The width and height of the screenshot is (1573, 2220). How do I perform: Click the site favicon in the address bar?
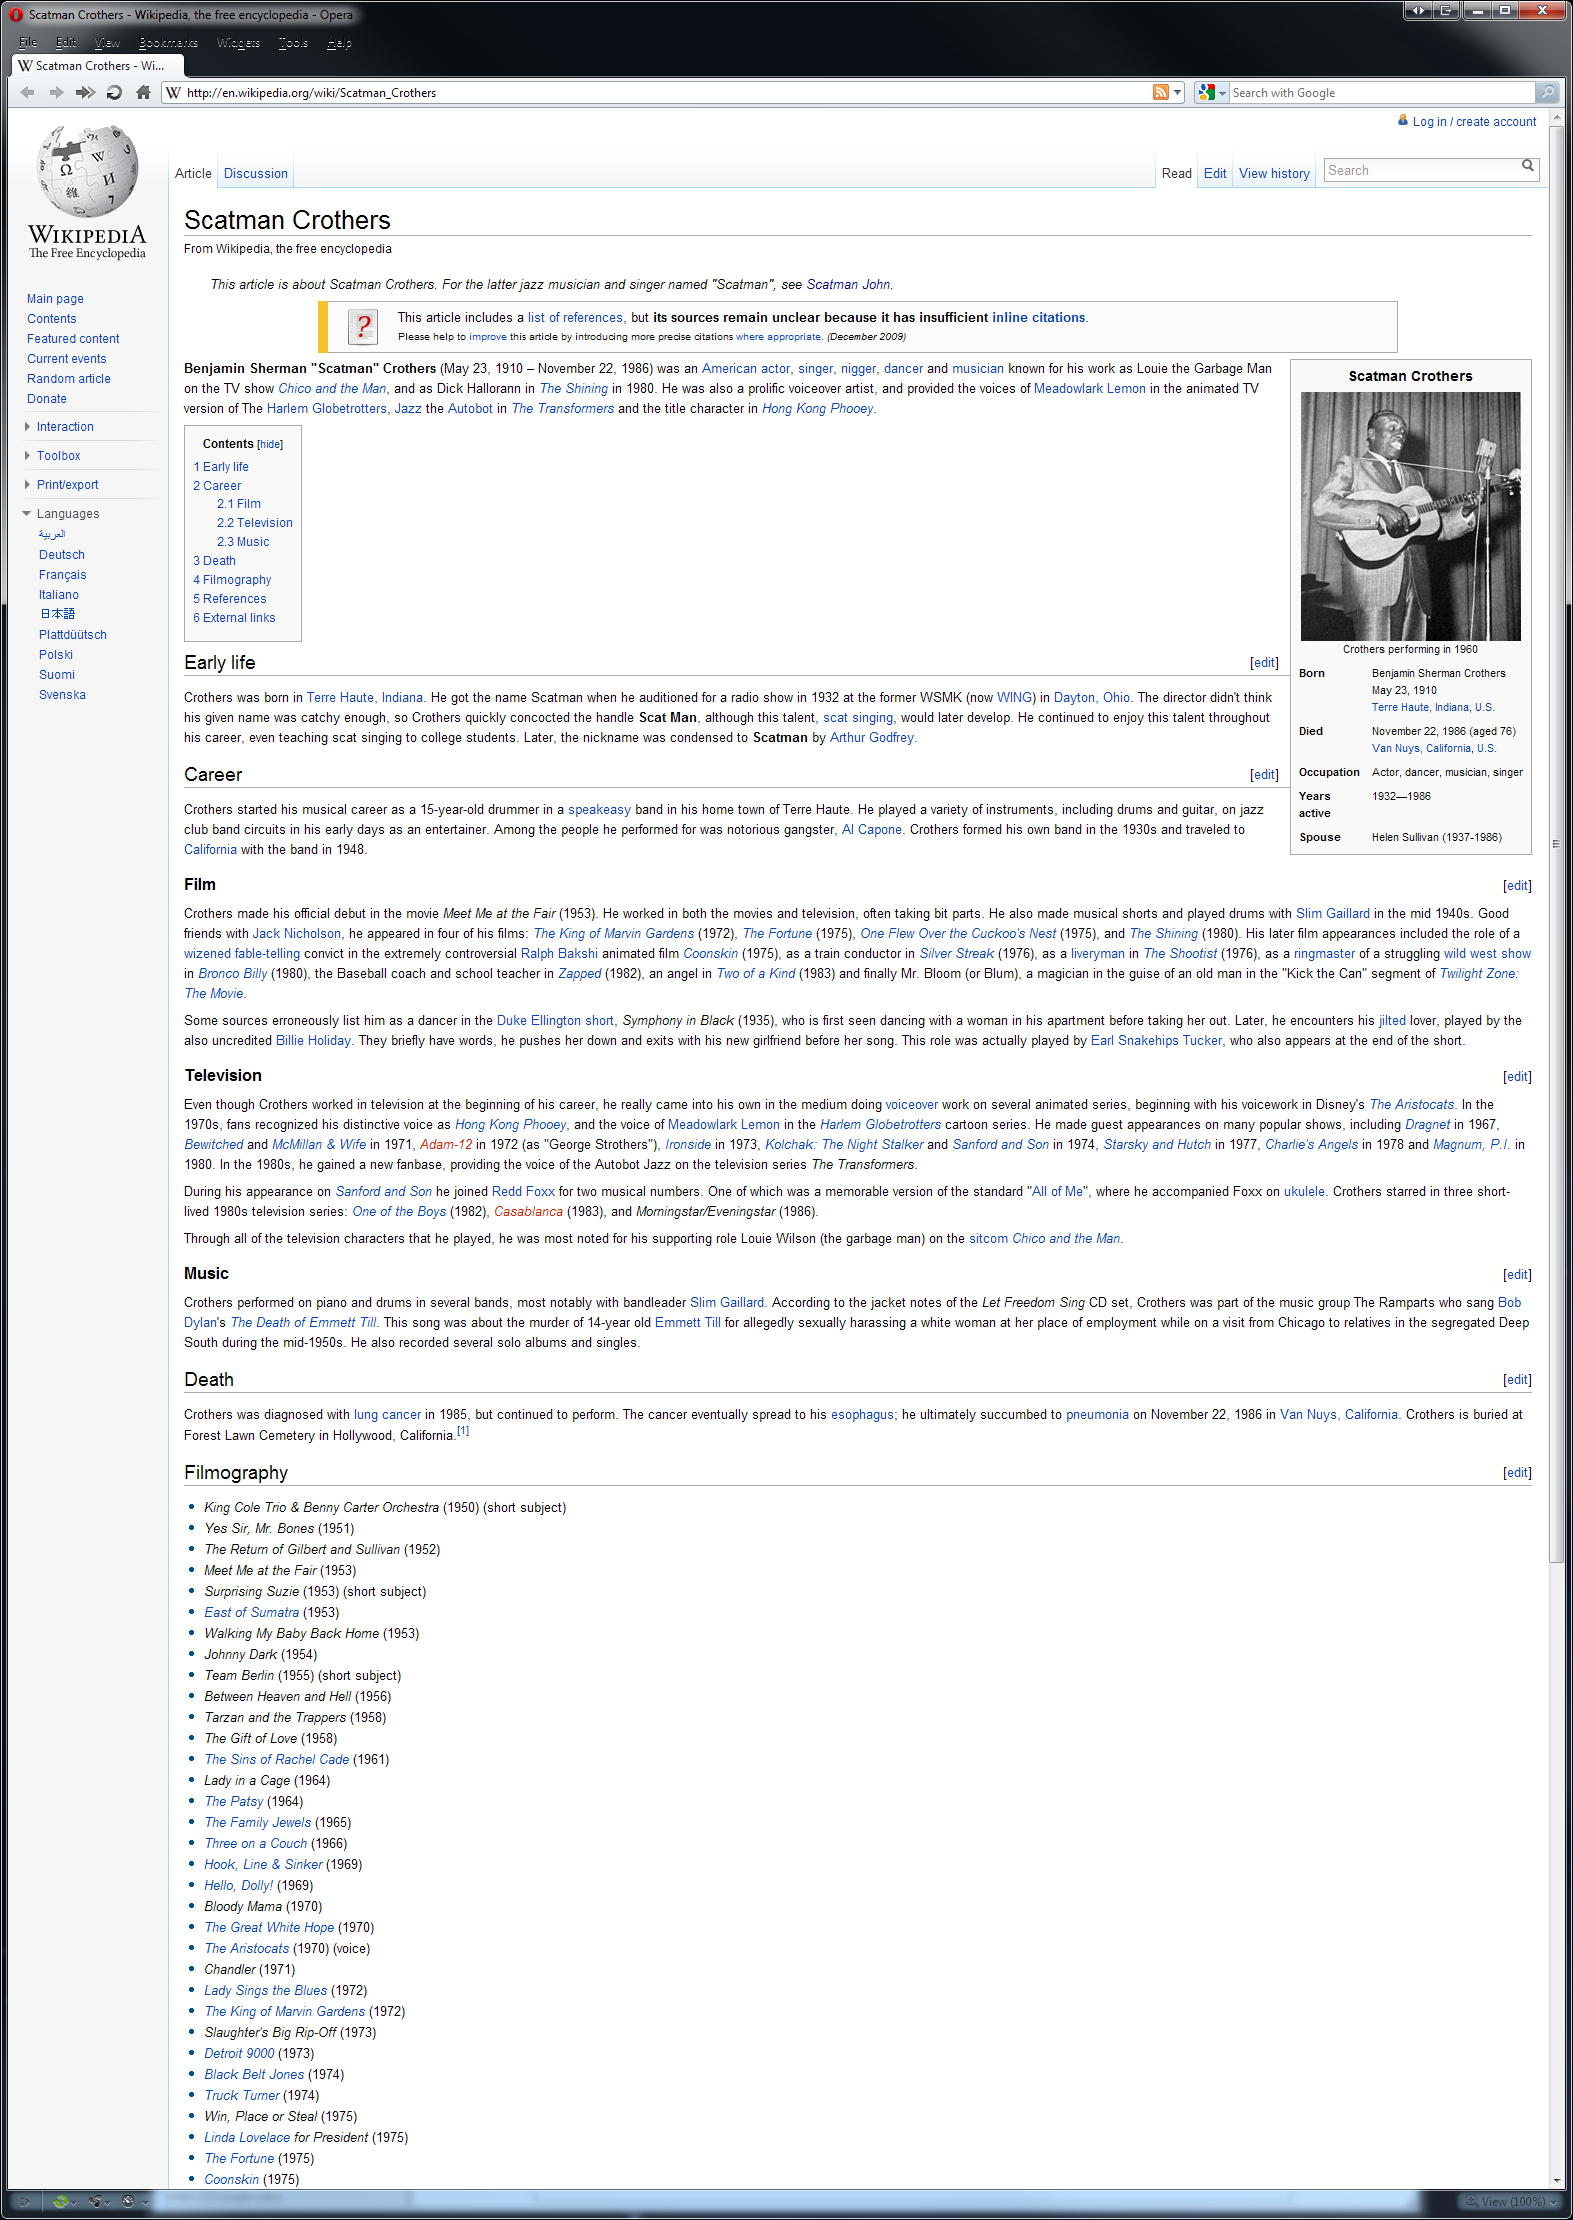click(174, 93)
